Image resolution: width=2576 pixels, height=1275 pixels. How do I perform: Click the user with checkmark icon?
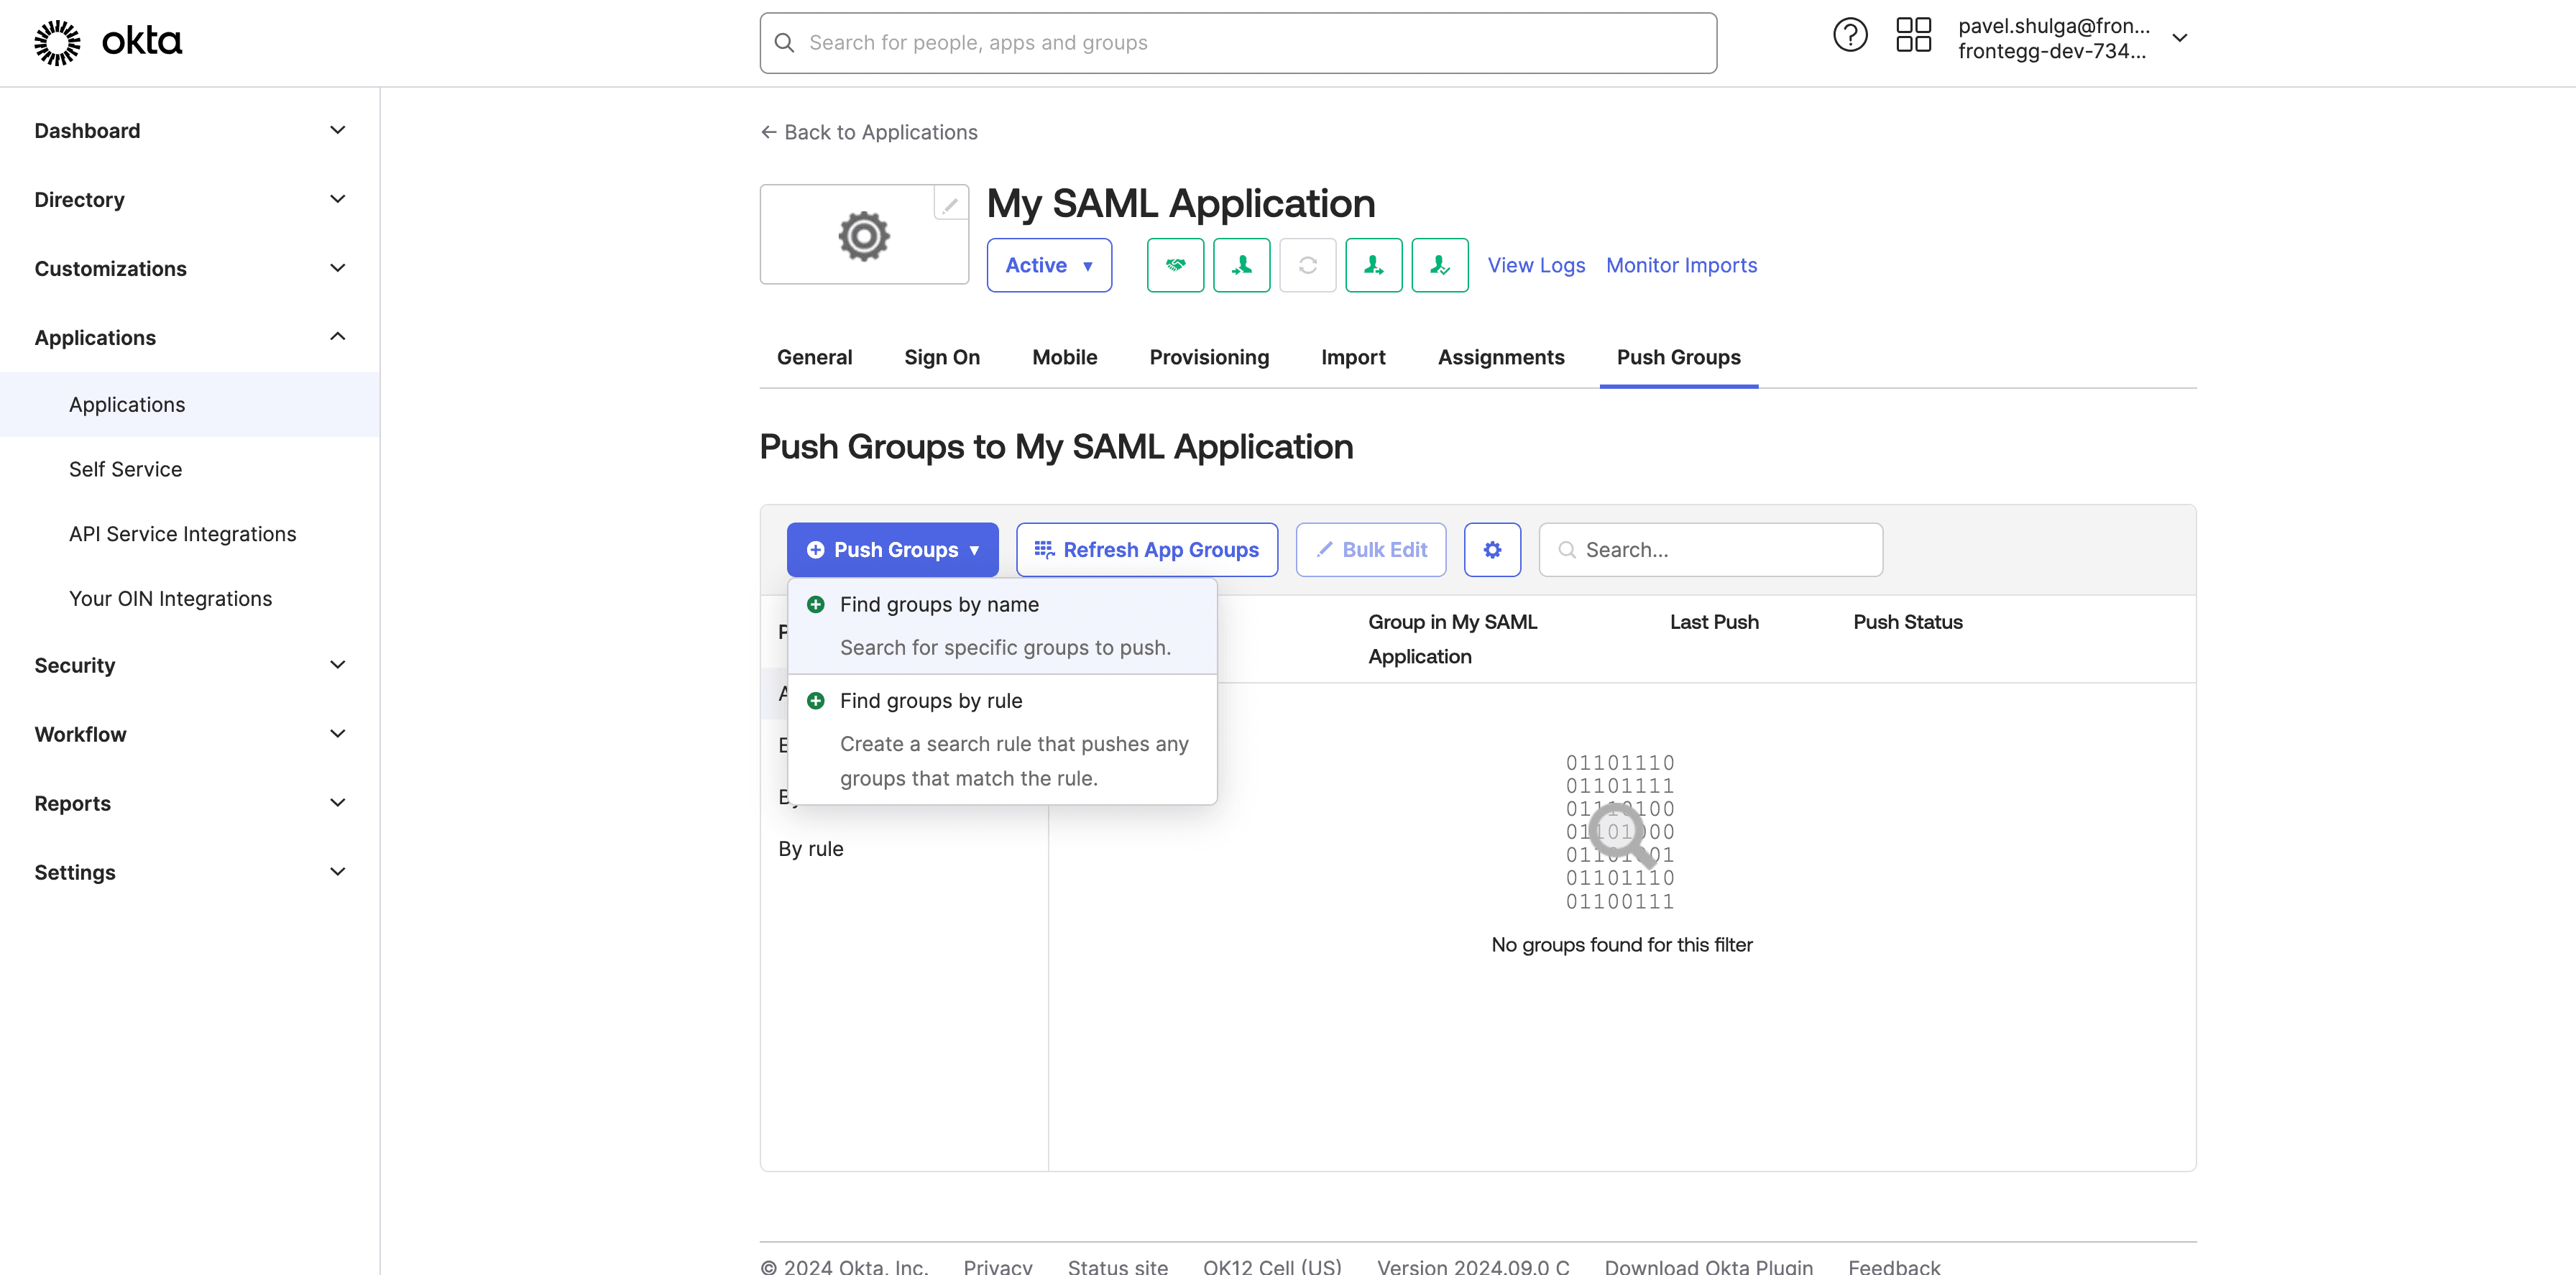[x=1439, y=265]
